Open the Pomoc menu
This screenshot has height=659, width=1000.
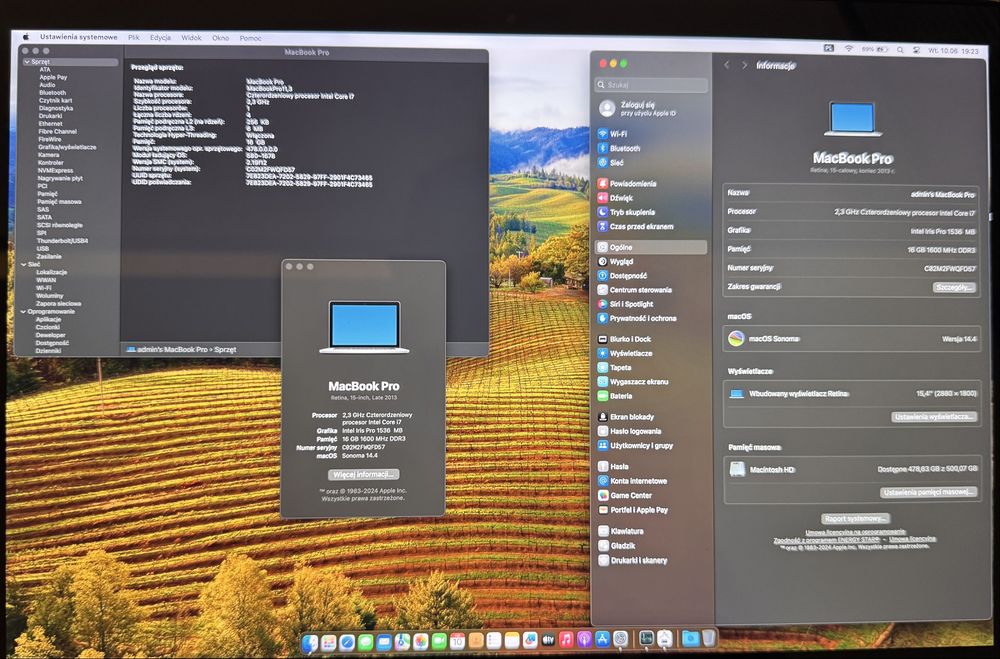[x=251, y=38]
